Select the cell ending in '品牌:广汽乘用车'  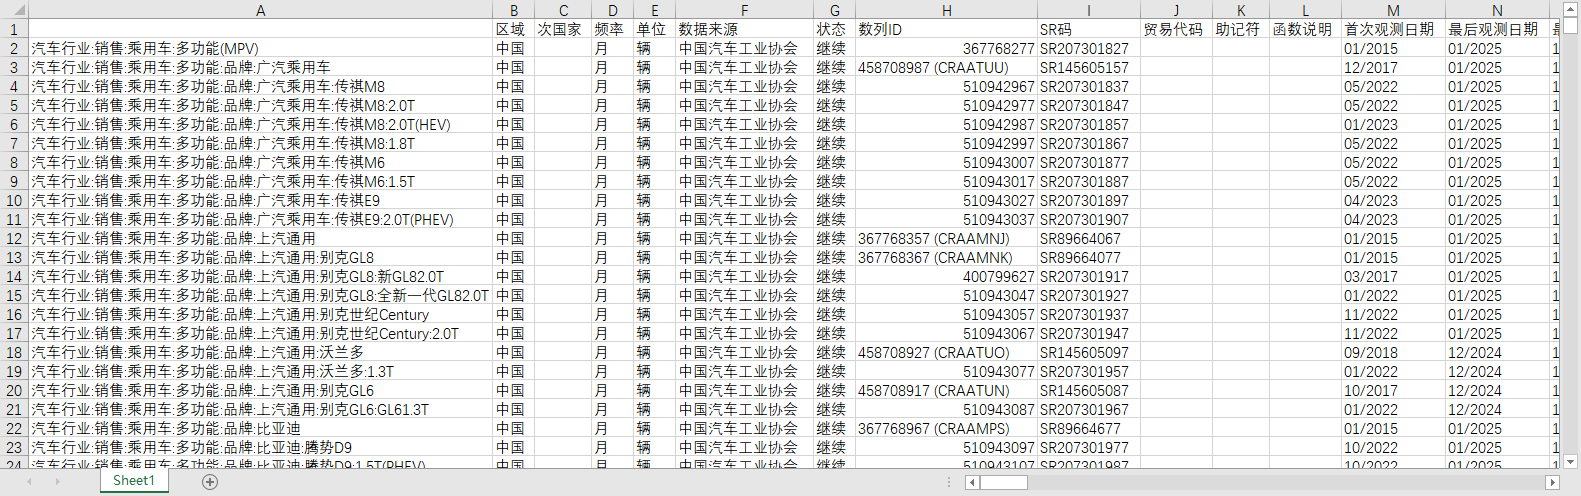[260, 67]
